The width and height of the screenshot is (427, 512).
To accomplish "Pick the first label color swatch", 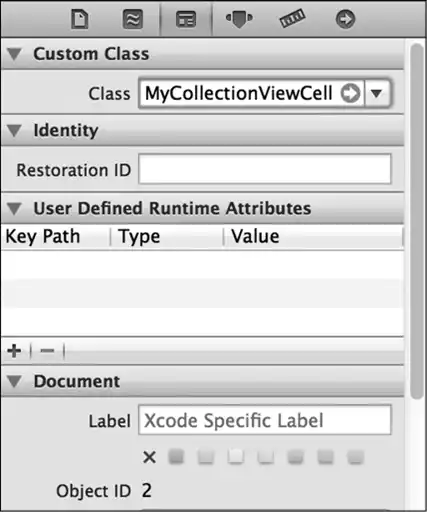I will [176, 457].
